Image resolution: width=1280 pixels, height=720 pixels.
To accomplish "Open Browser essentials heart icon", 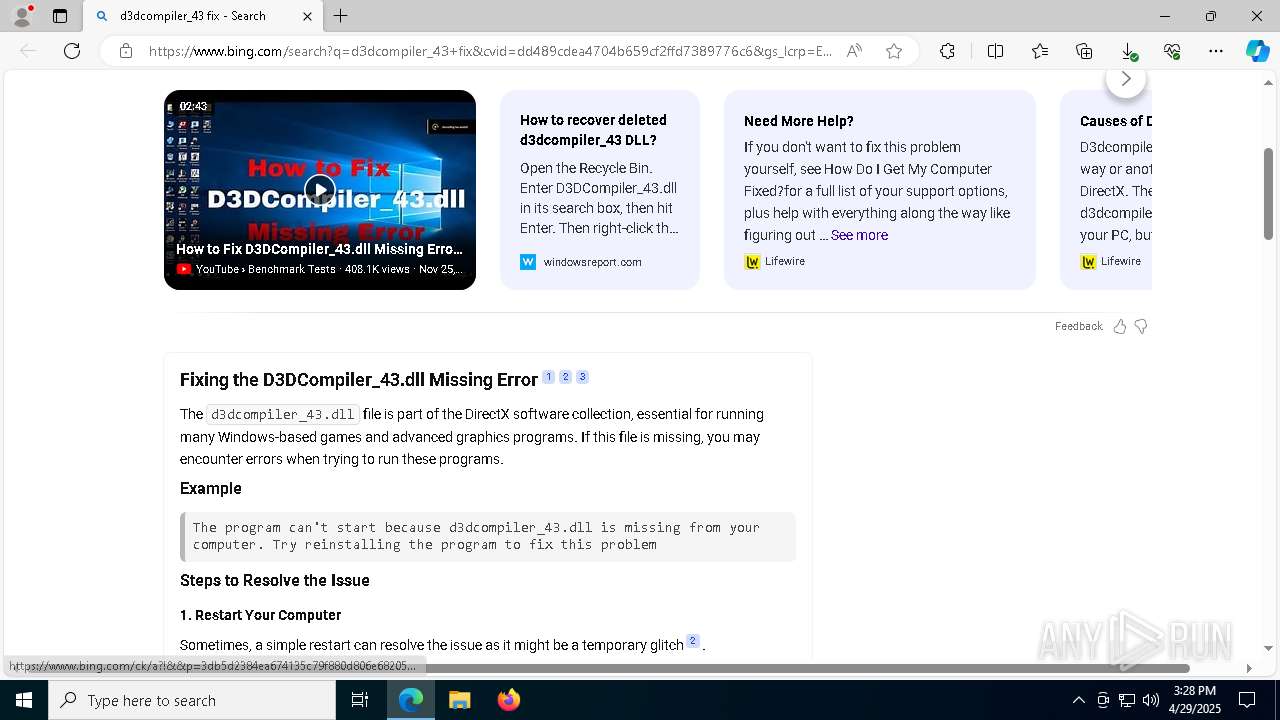I will 1172,51.
